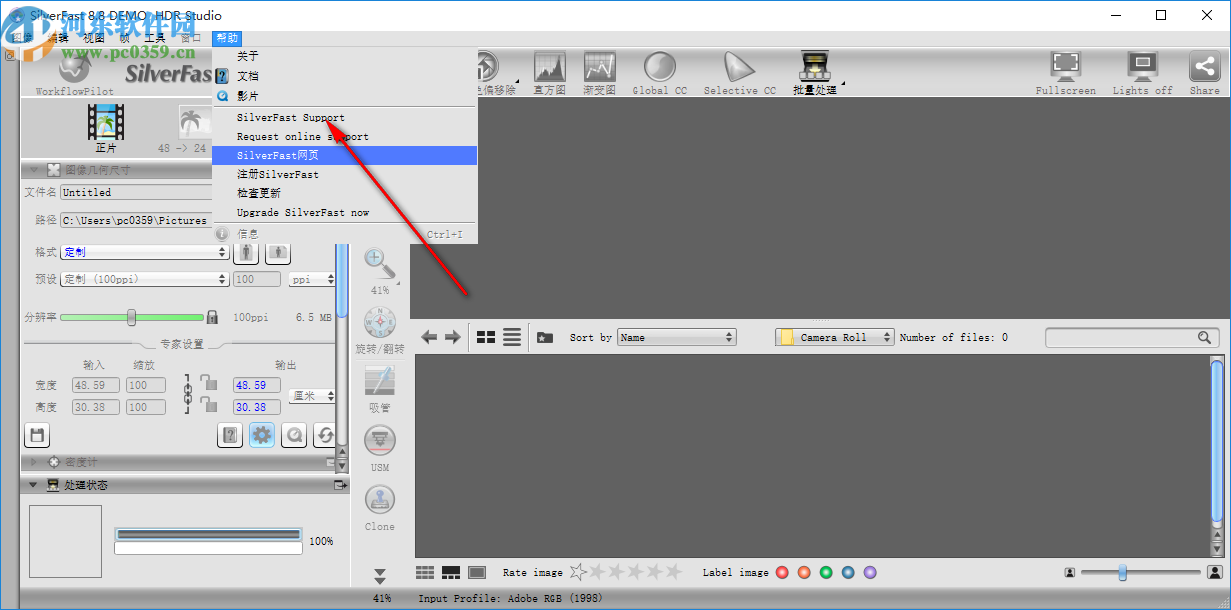Click the QuickTime movie button in panel

tap(294, 435)
